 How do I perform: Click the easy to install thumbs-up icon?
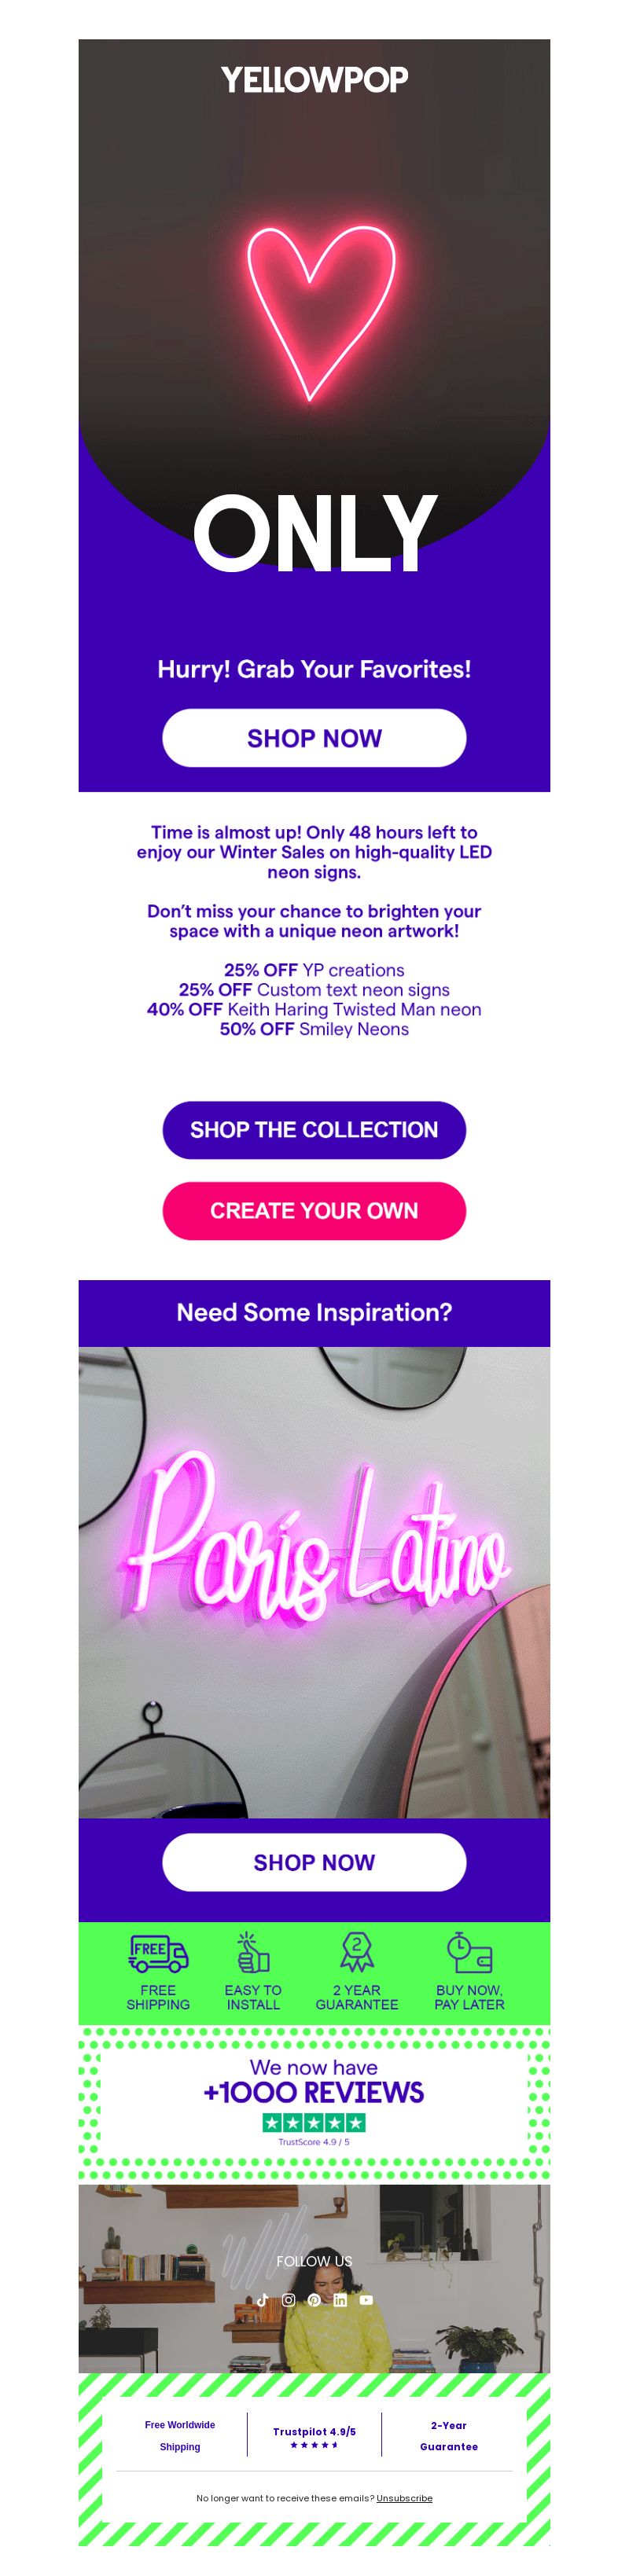[x=253, y=1952]
